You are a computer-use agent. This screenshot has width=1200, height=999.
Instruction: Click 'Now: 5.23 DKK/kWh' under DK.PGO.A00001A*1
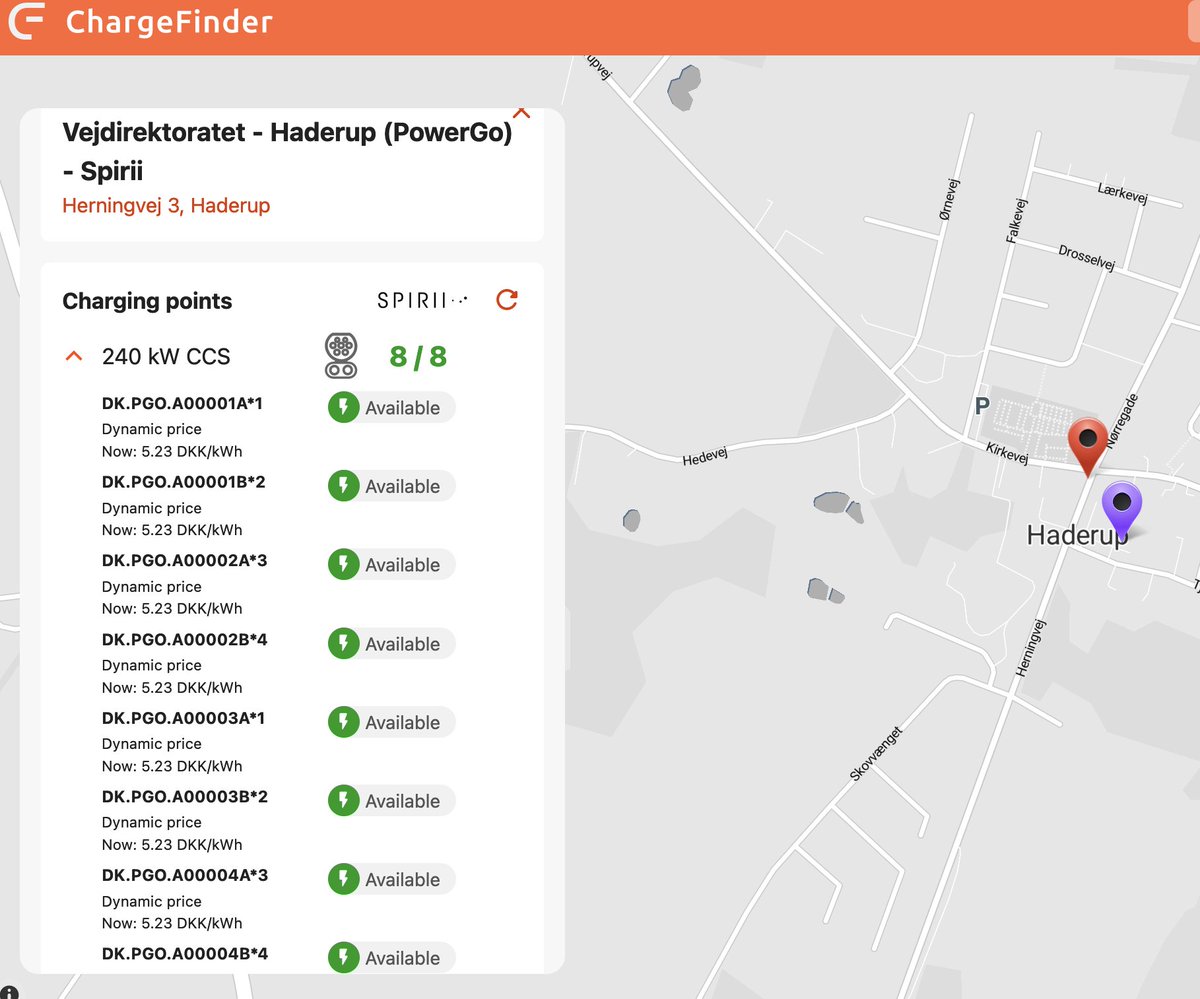pyautogui.click(x=172, y=451)
